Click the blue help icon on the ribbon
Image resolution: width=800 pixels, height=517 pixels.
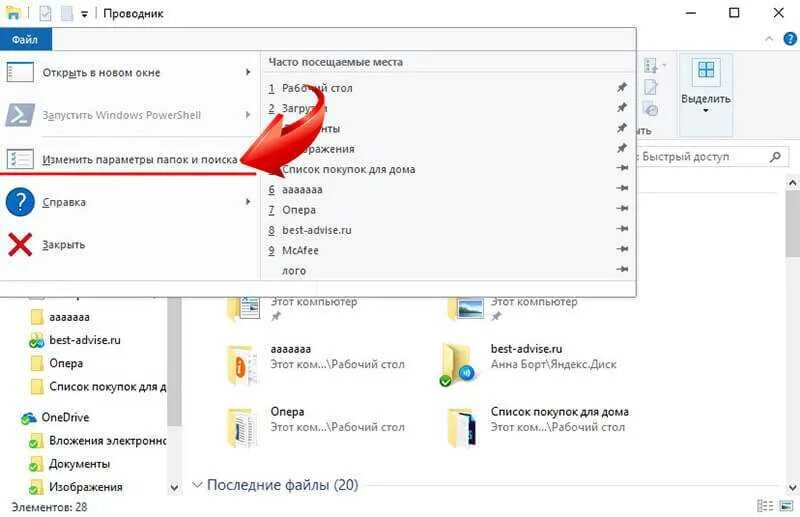pyautogui.click(x=790, y=39)
